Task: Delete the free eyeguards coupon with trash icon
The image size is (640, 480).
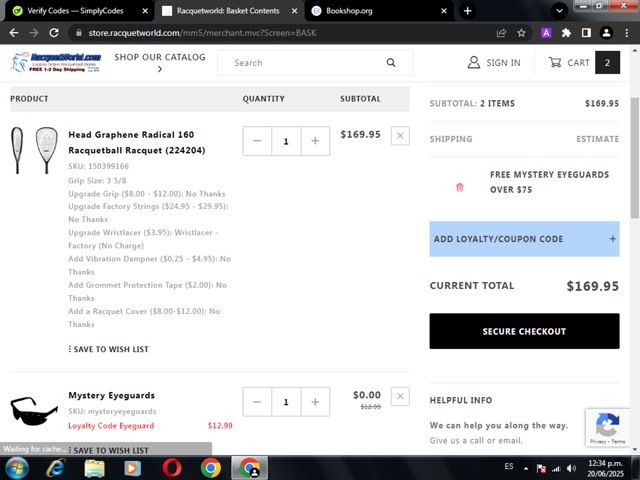Action: click(x=460, y=187)
